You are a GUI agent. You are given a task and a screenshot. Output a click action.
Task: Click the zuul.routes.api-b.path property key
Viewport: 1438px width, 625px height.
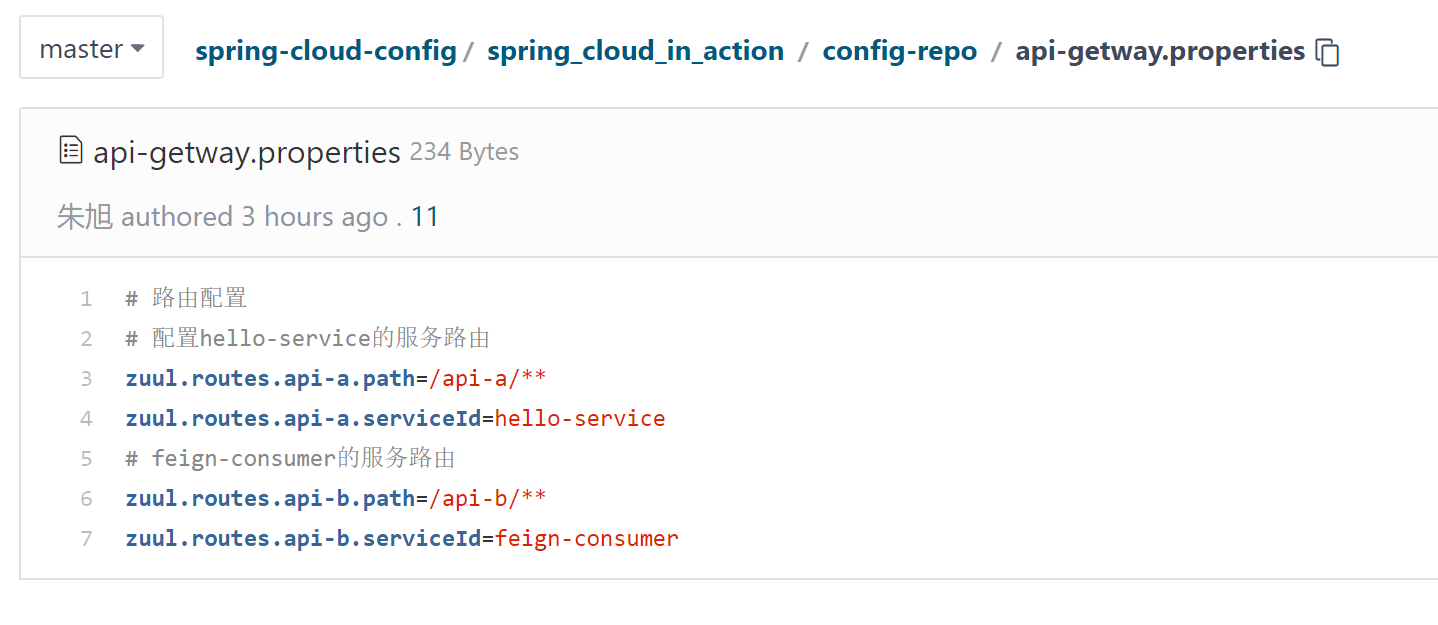(x=269, y=499)
